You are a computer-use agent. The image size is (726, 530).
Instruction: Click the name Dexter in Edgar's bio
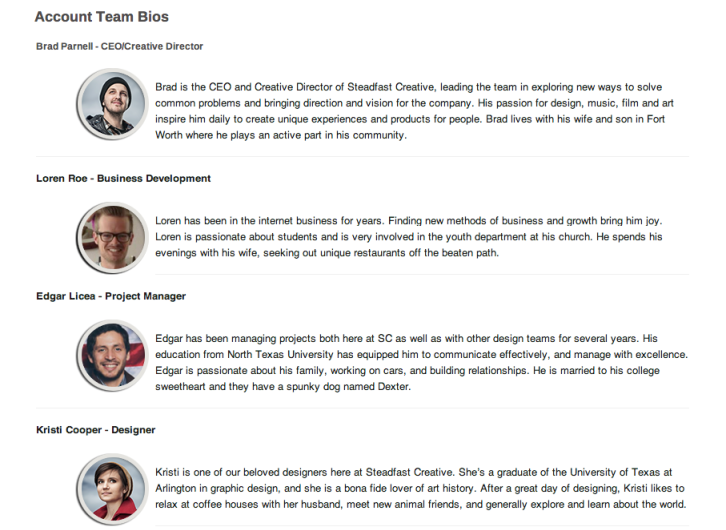391,387
